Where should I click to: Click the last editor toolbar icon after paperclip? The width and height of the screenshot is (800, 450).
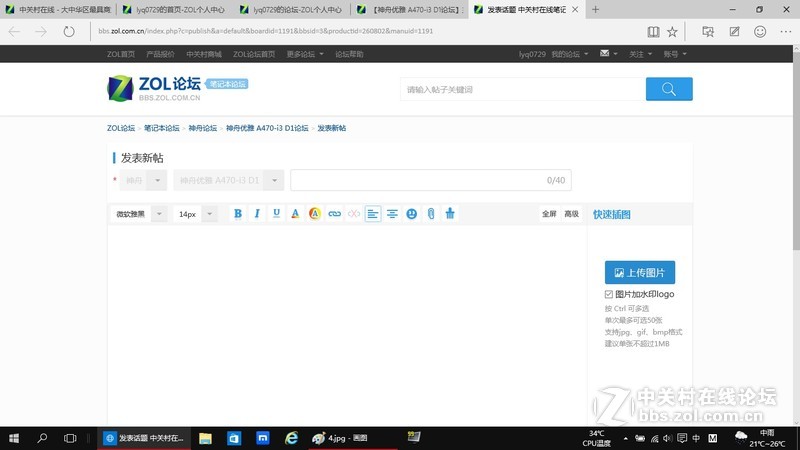click(450, 214)
